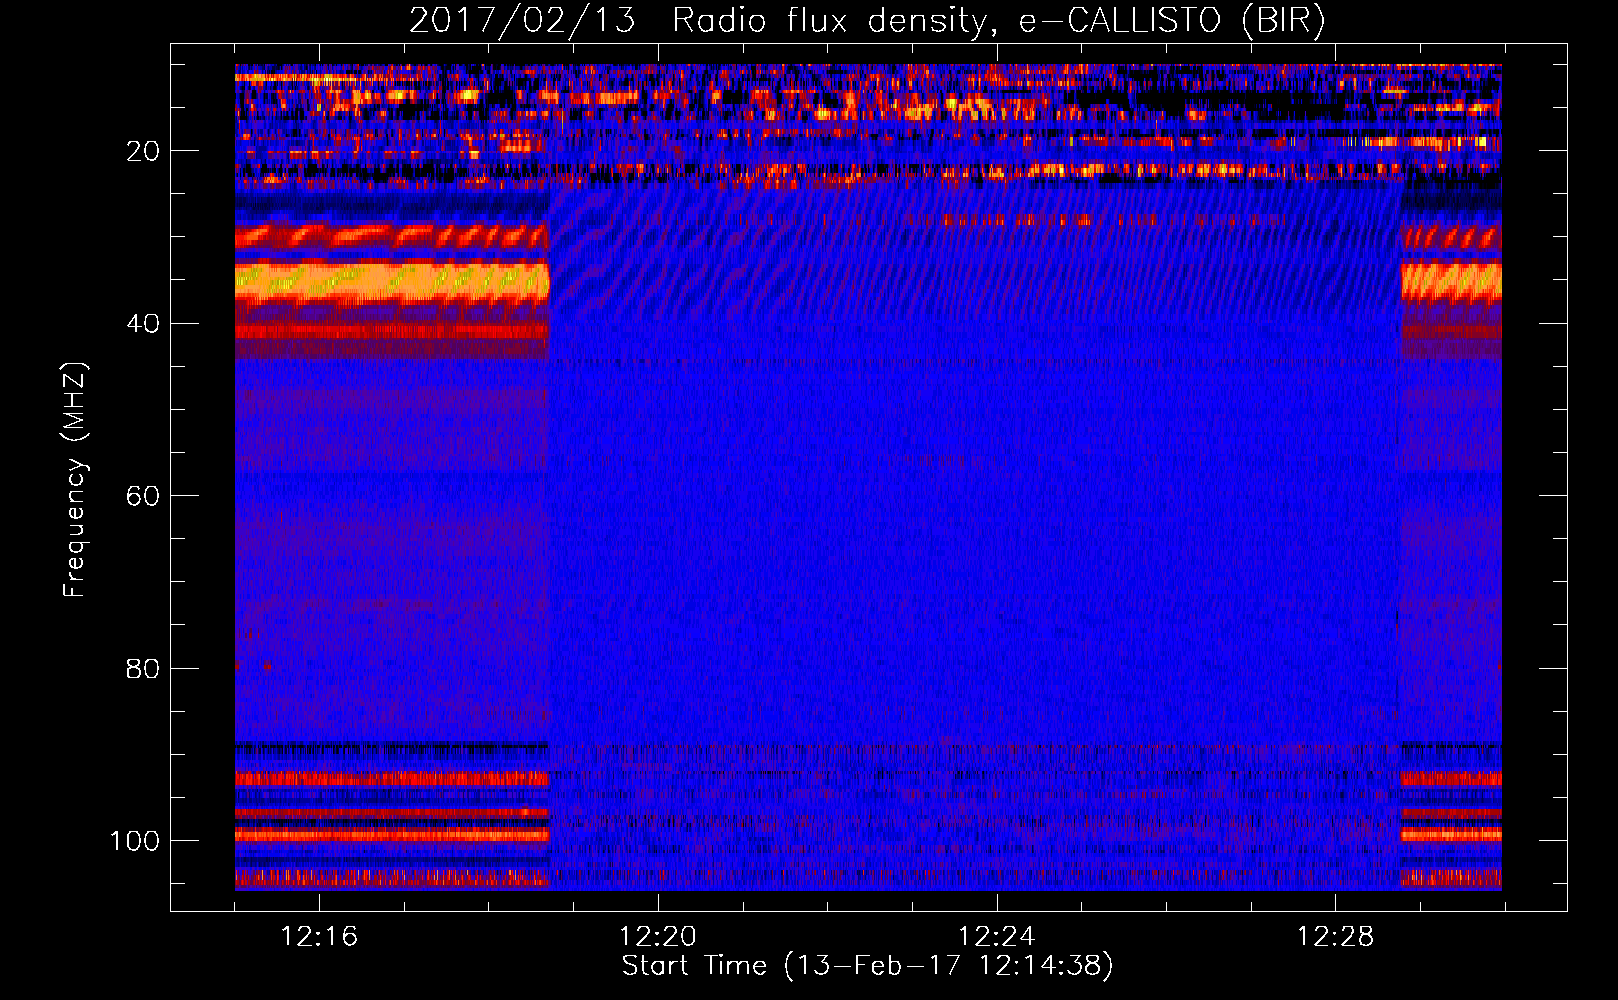Click the 12:20 time tick label
The height and width of the screenshot is (1000, 1618).
658,936
